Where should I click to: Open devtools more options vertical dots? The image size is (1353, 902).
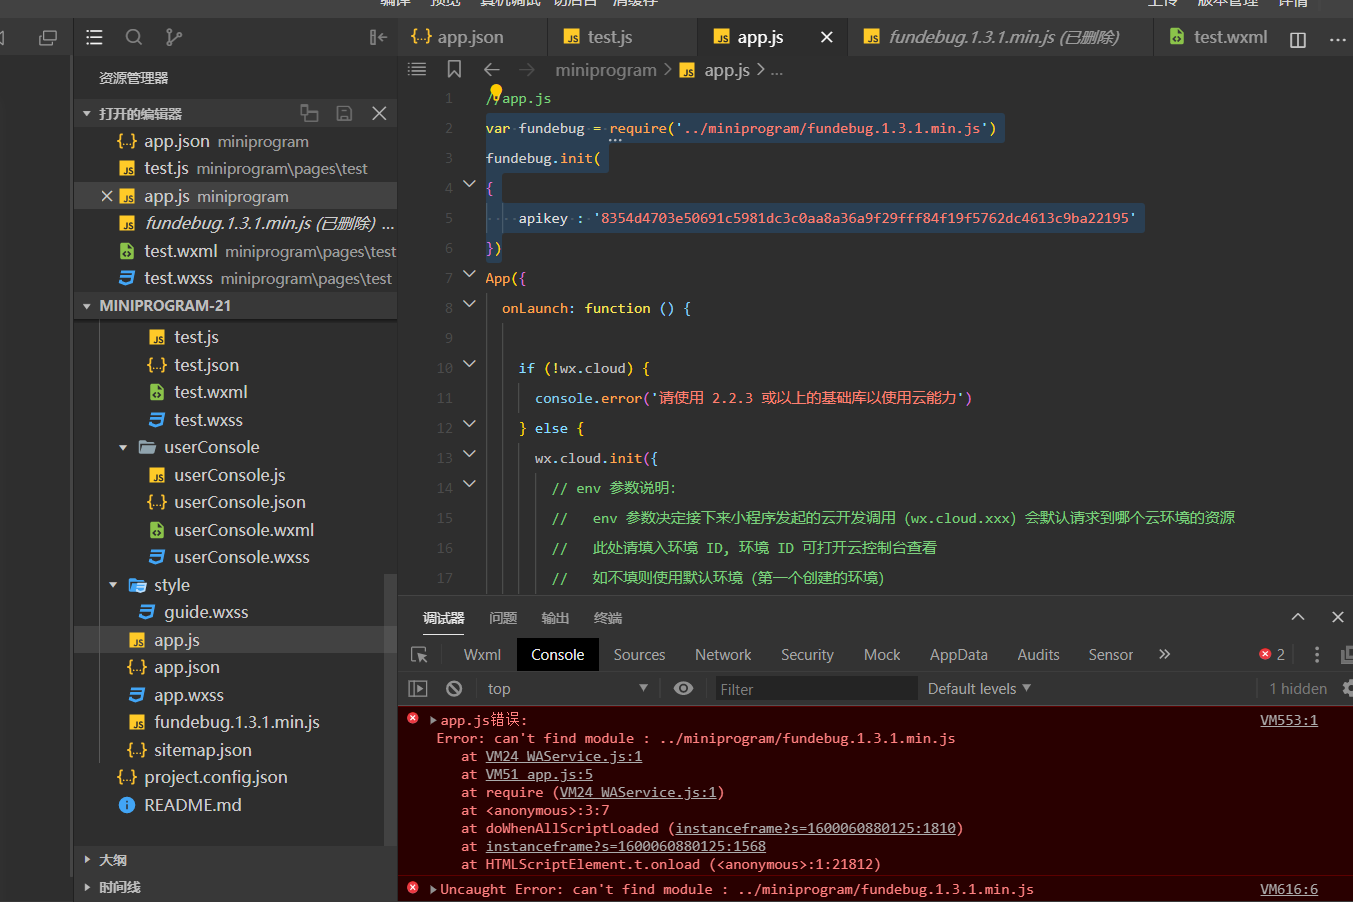click(1316, 654)
